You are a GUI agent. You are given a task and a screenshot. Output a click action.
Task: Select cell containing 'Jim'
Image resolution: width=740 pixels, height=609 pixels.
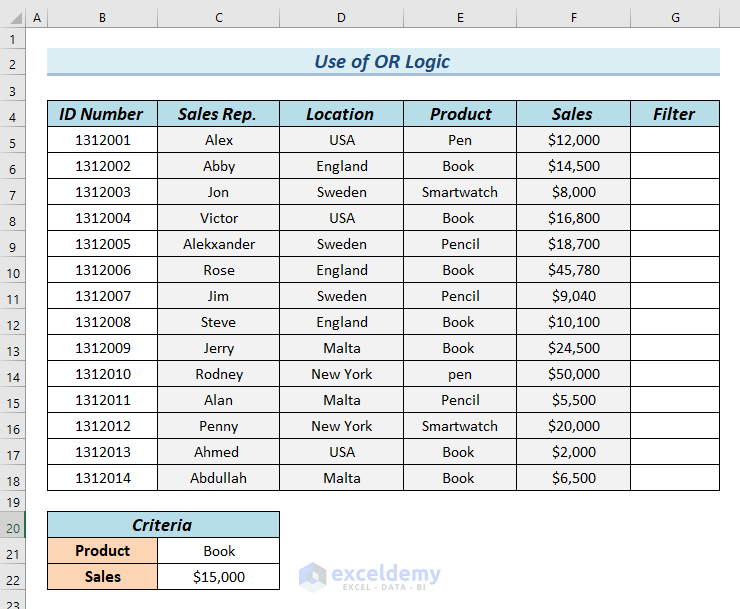219,296
